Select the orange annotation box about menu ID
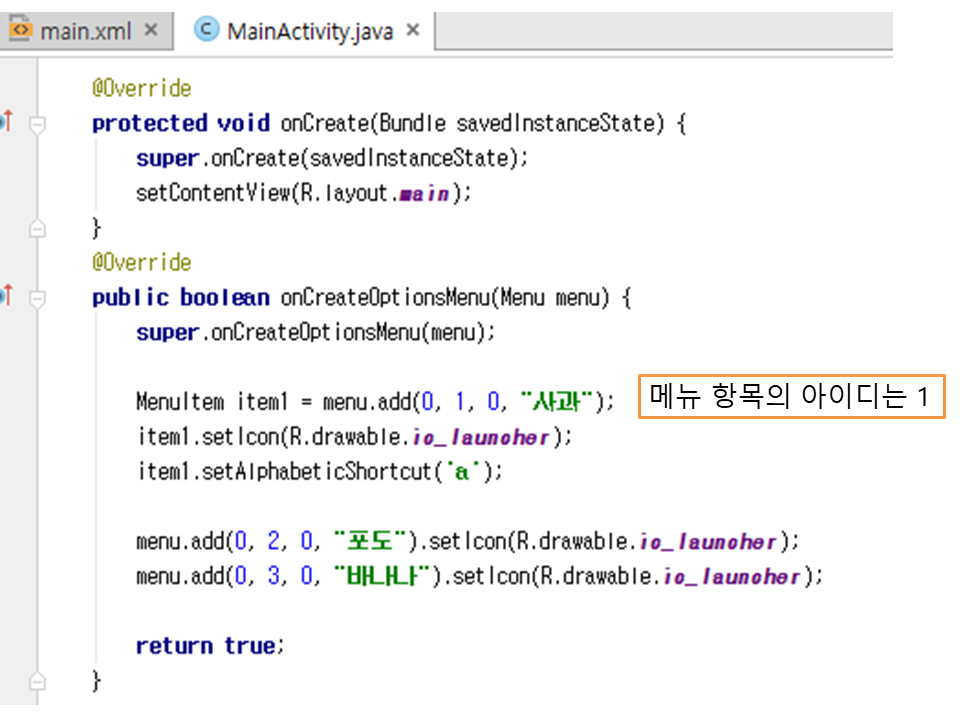The width and height of the screenshot is (960, 720). 790,397
